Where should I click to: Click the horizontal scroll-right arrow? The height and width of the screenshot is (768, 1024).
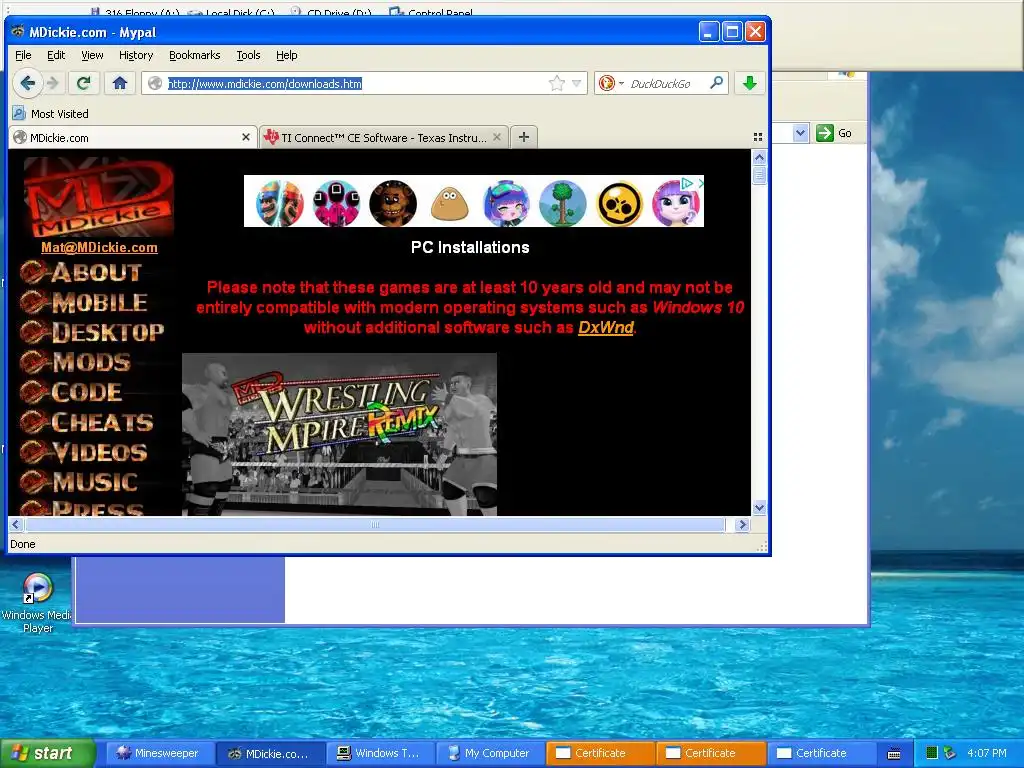[x=742, y=524]
